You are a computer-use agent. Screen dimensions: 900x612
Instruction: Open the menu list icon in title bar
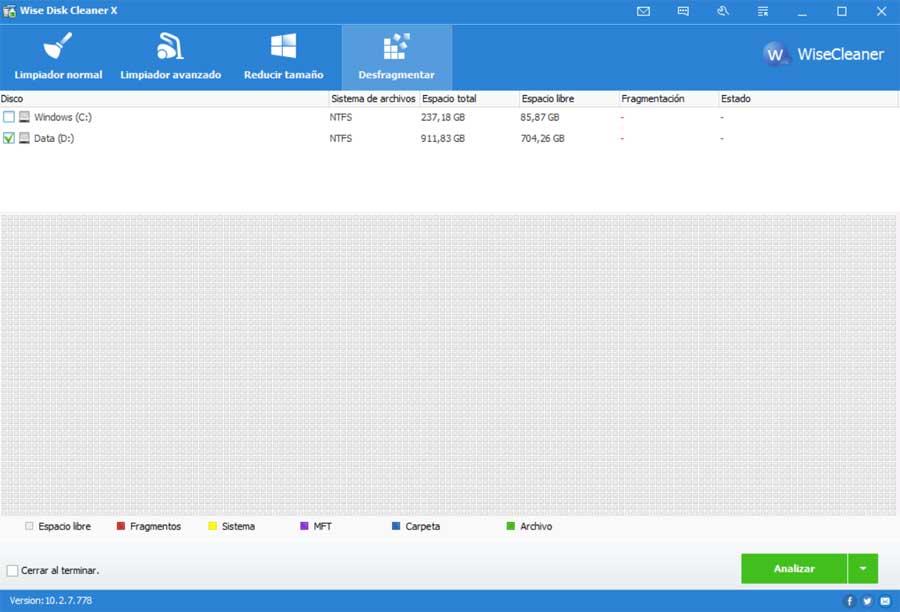[763, 11]
